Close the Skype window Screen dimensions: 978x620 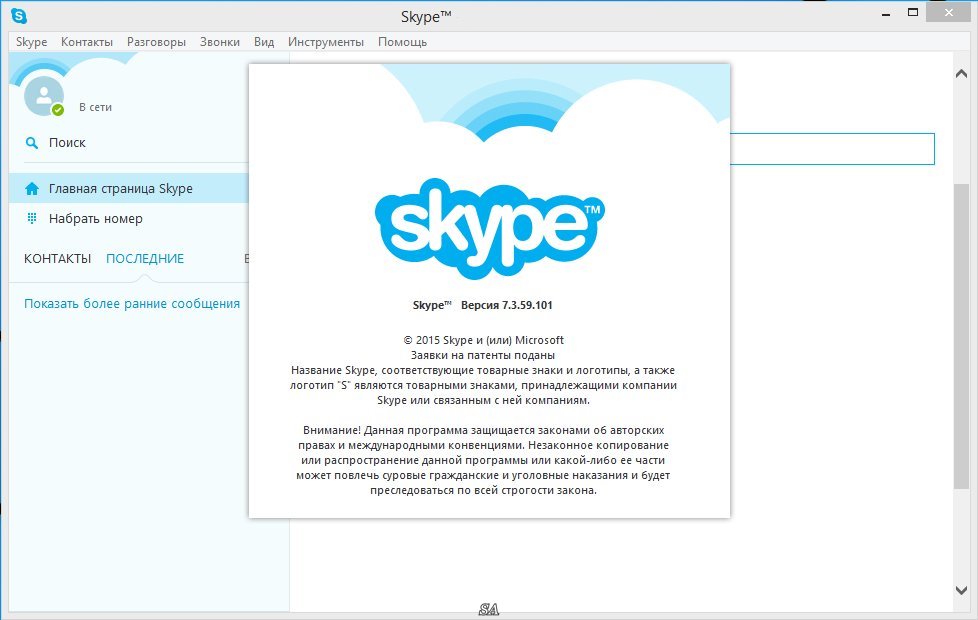point(949,12)
